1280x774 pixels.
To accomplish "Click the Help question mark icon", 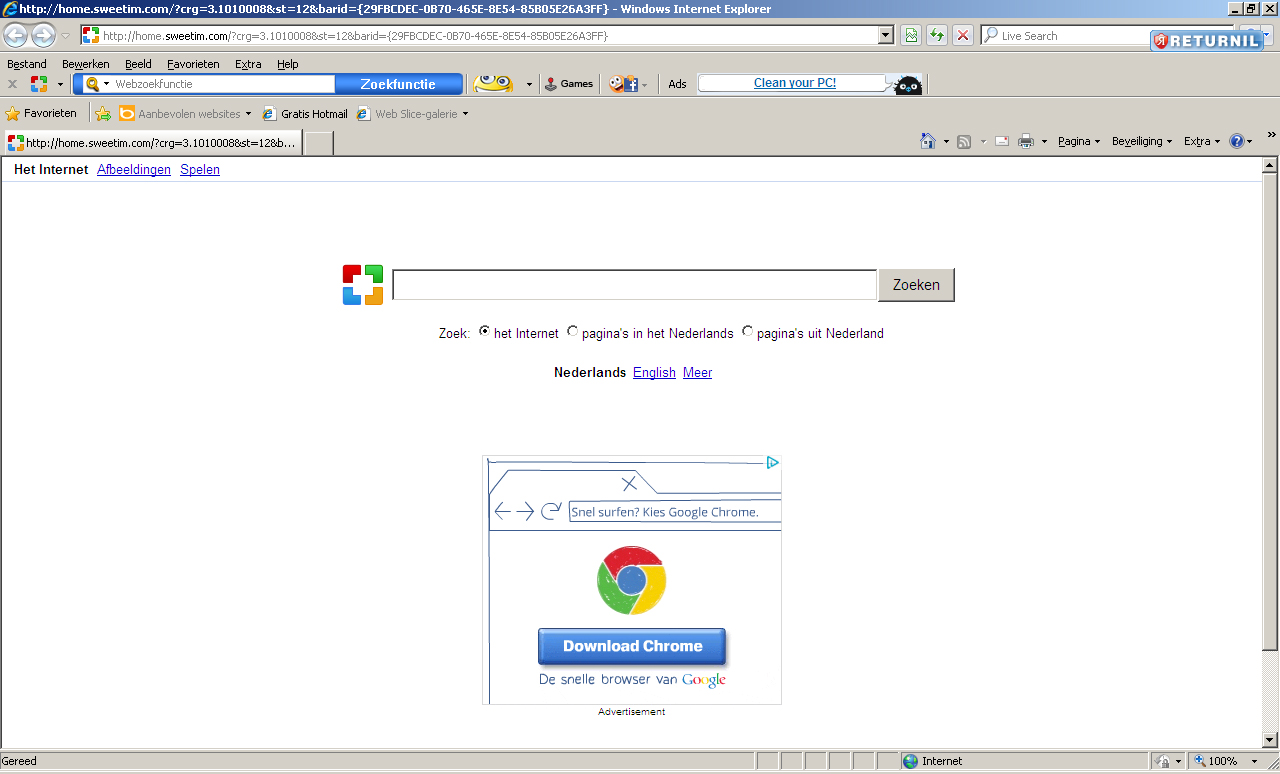I will coord(1236,142).
